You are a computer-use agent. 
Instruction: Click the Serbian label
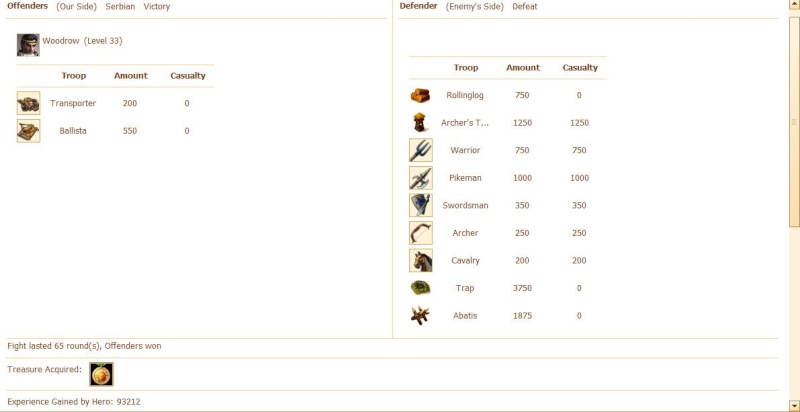(x=120, y=7)
